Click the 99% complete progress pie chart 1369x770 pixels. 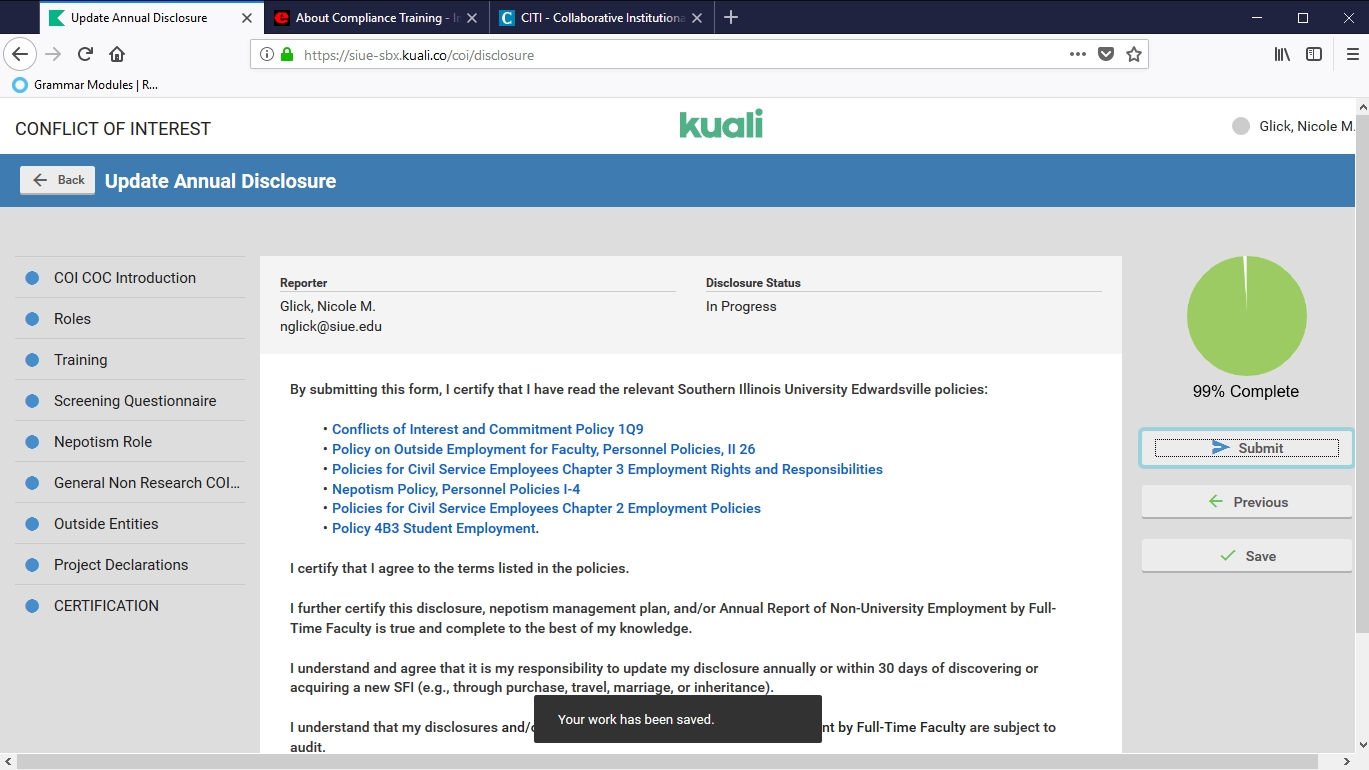pyautogui.click(x=1246, y=316)
